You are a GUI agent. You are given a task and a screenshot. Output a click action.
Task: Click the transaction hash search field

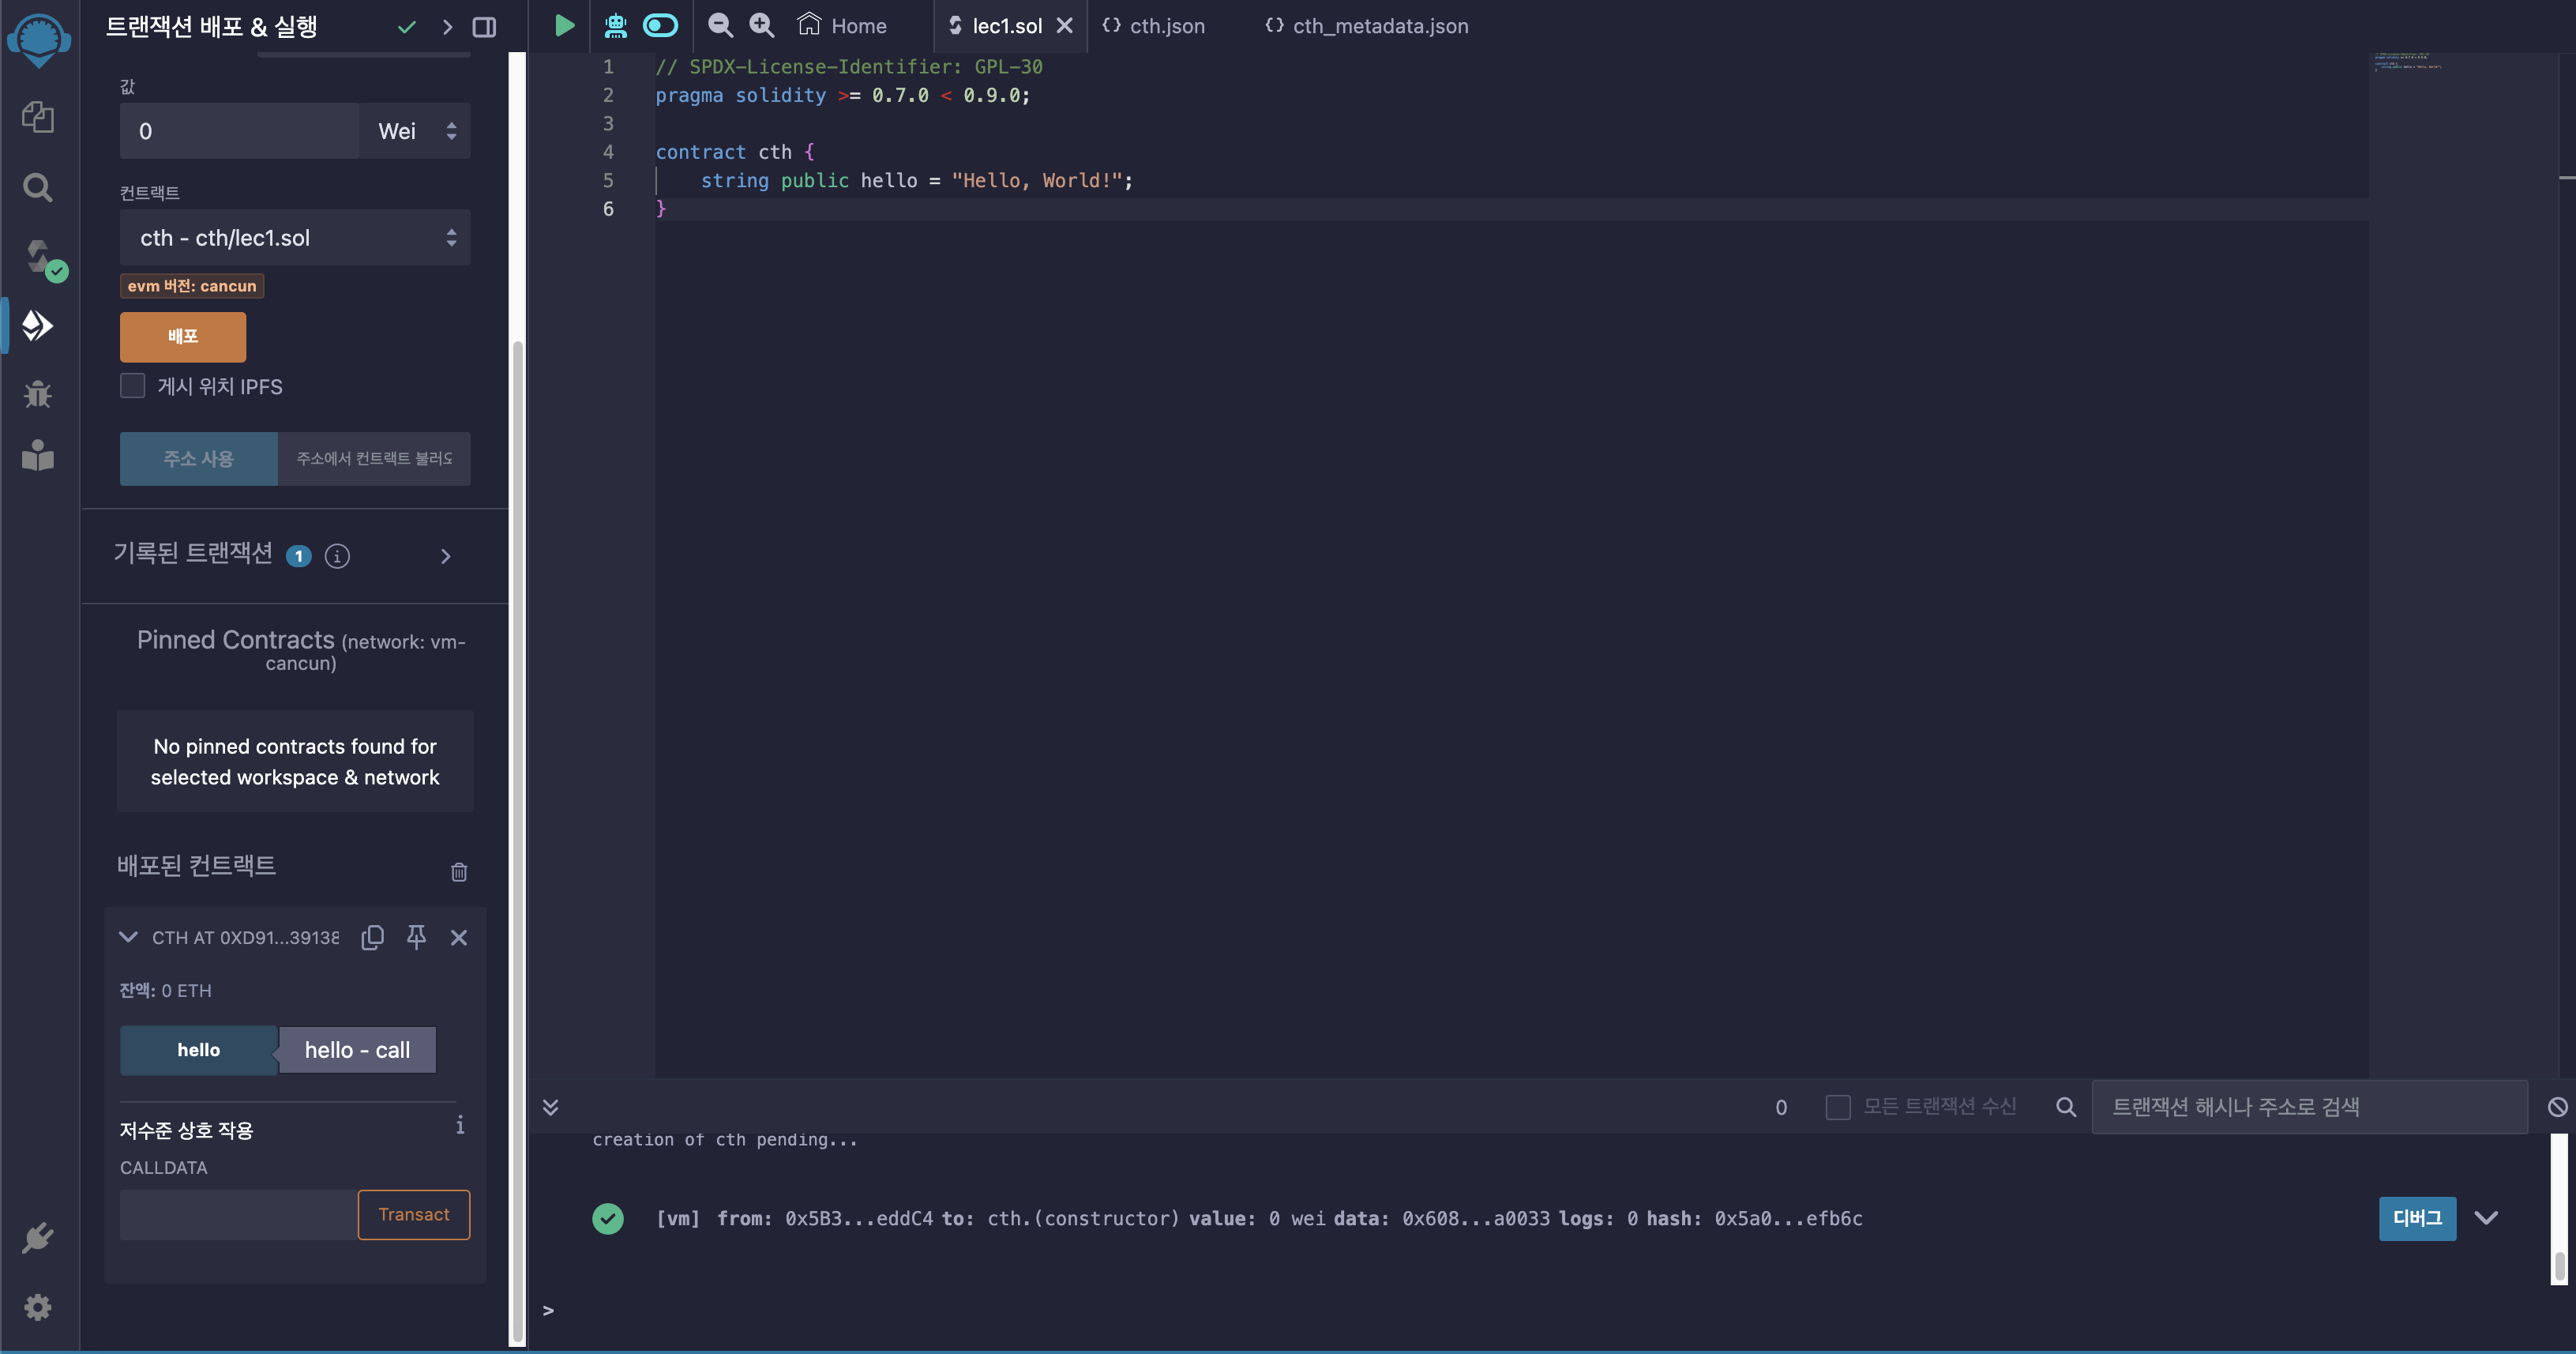tap(2308, 1107)
